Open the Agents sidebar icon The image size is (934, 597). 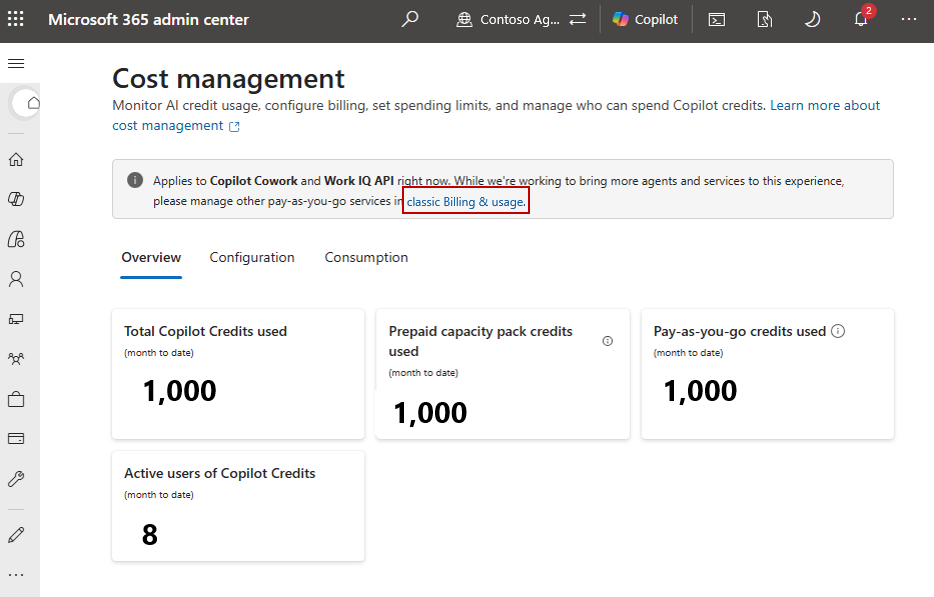pyautogui.click(x=16, y=239)
